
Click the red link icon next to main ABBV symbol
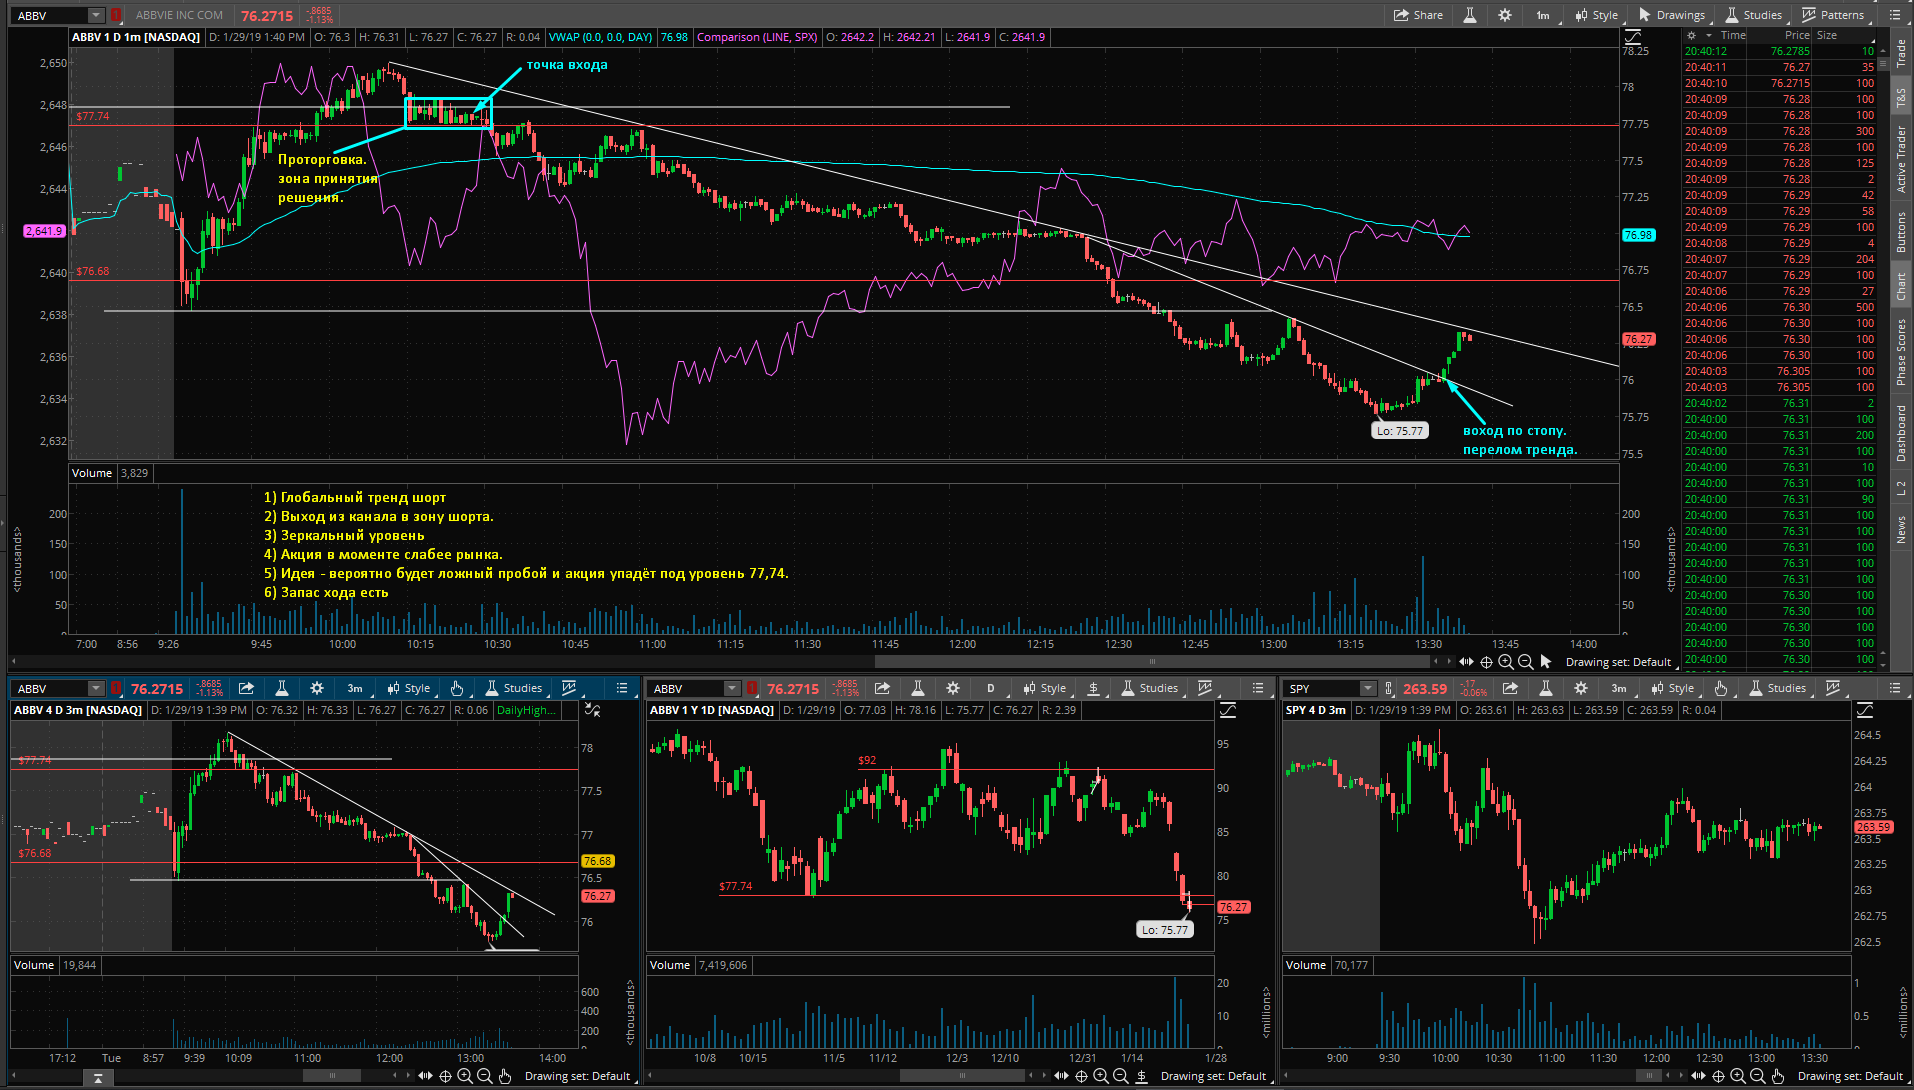point(116,15)
